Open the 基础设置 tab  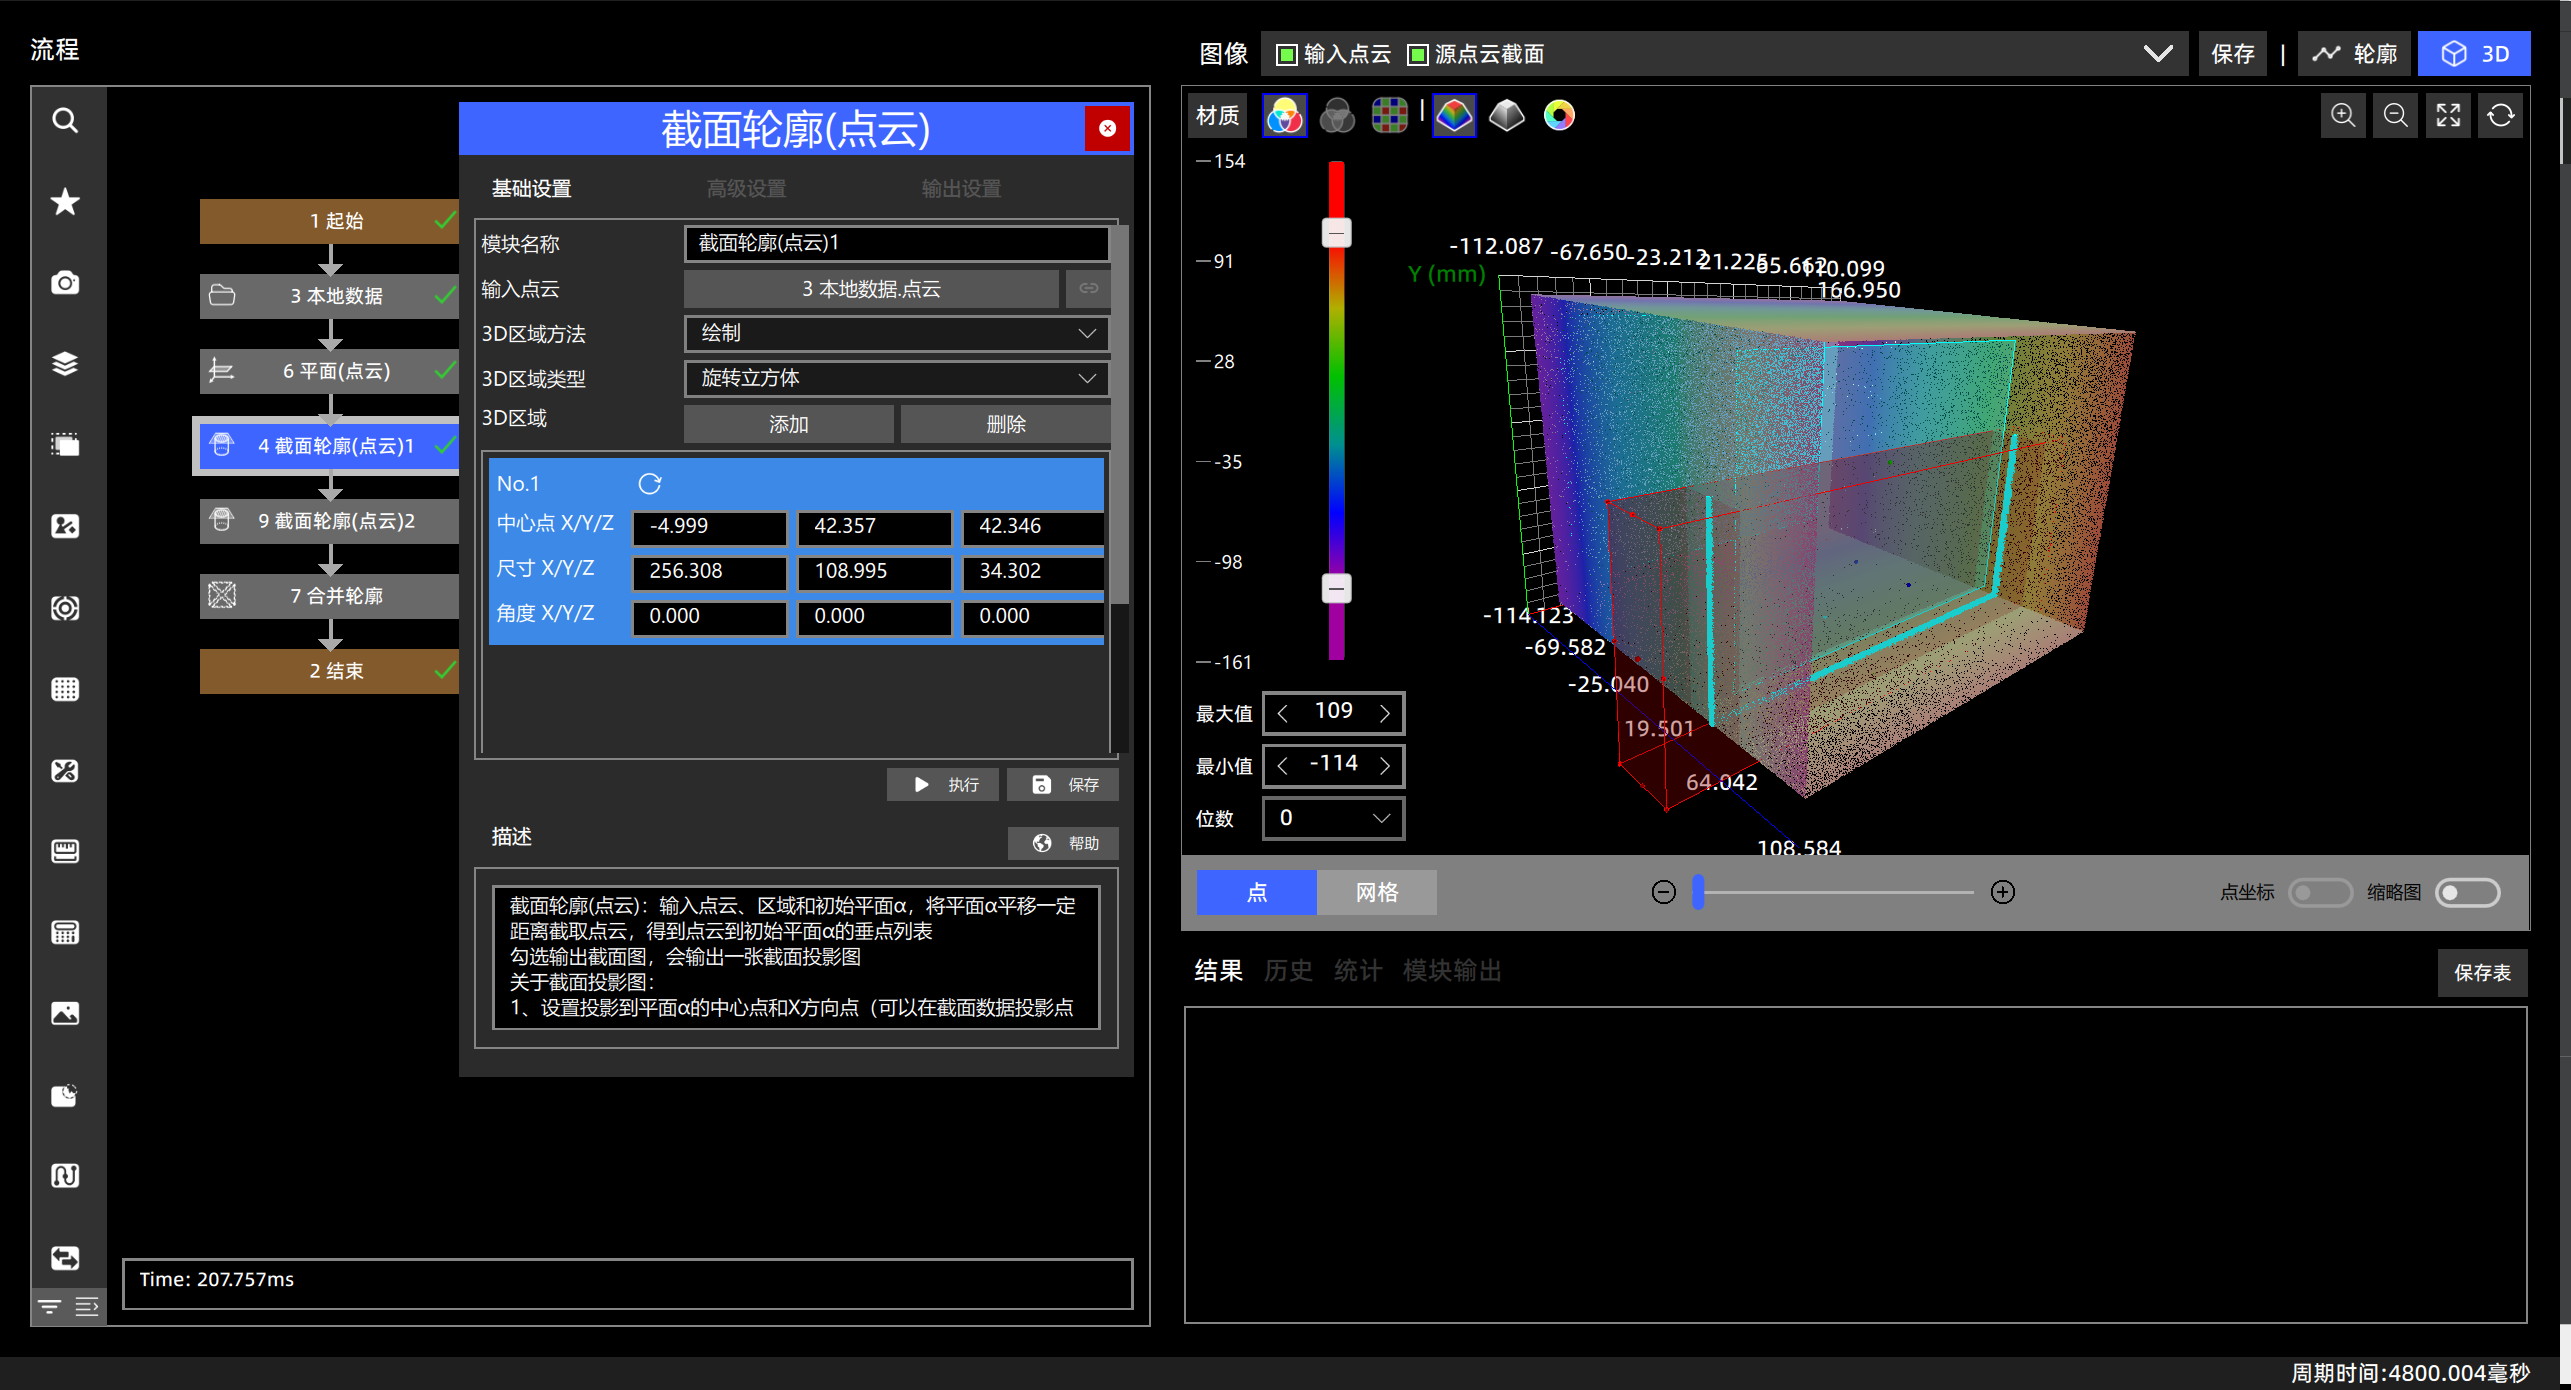531,189
